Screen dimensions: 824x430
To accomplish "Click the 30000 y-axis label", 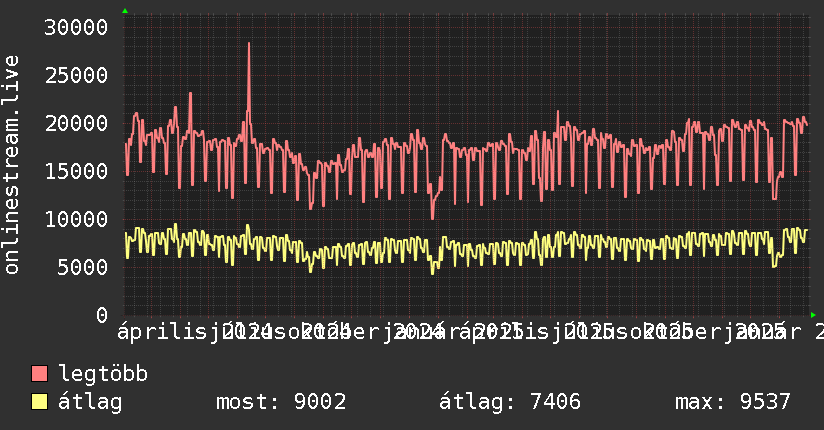I will pos(76,27).
